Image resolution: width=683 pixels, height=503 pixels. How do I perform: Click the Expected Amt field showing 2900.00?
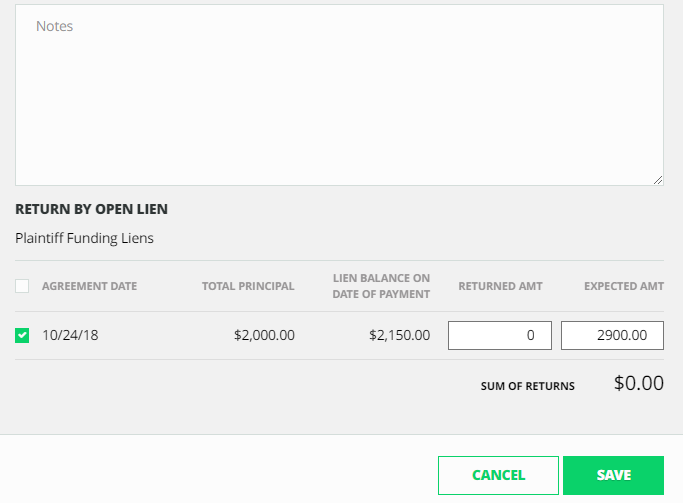[612, 335]
